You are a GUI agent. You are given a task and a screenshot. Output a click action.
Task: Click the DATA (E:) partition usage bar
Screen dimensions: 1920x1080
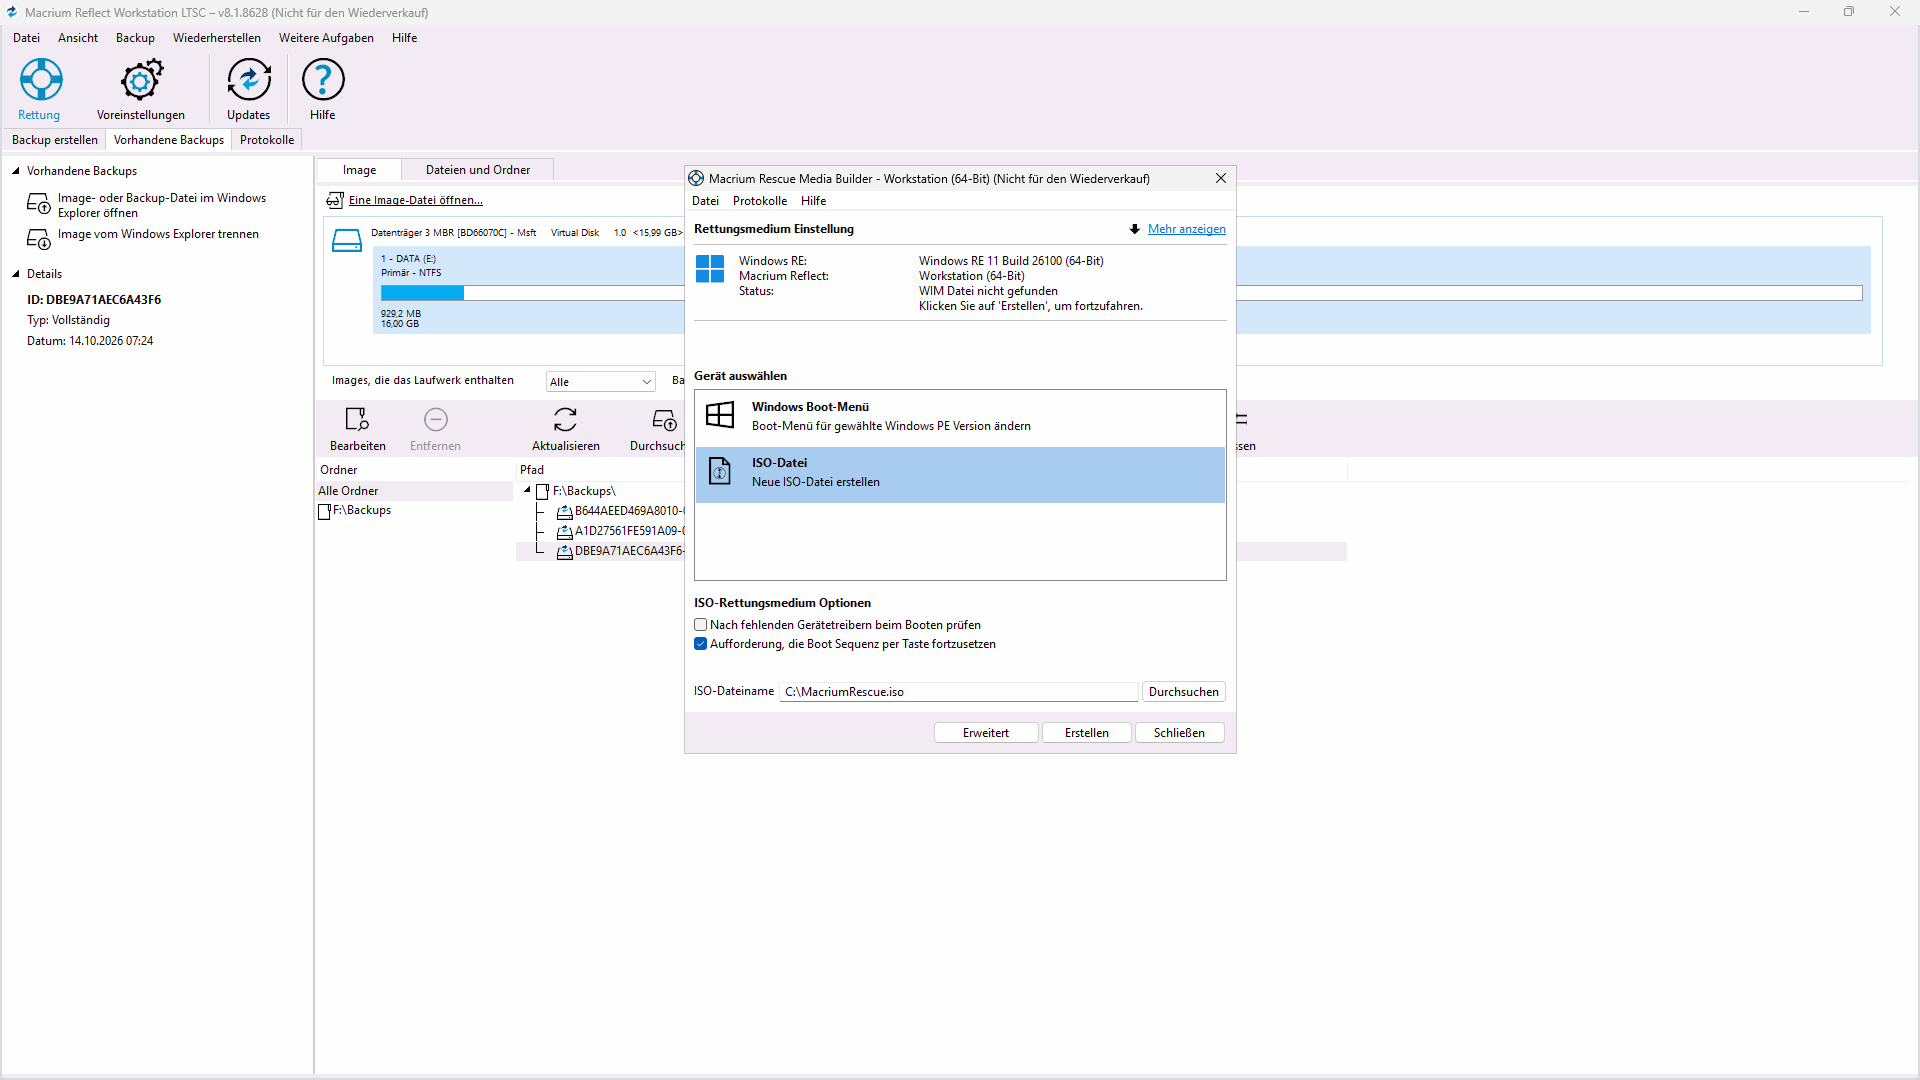coord(1121,293)
